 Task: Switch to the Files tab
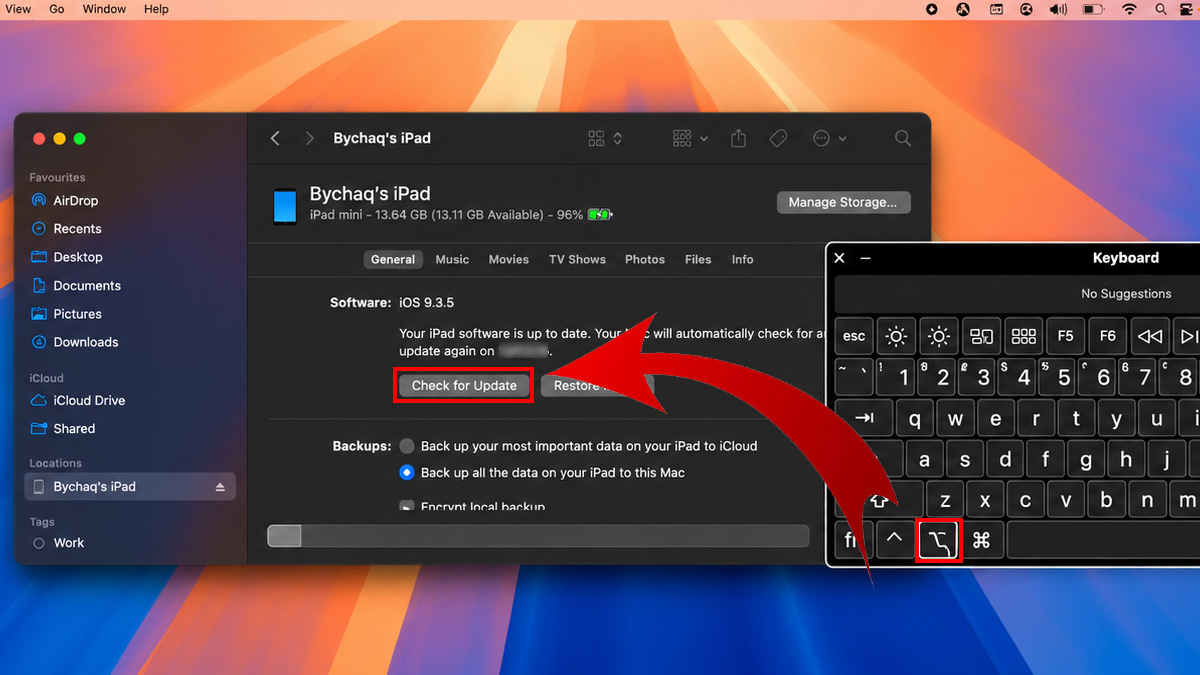coord(698,259)
